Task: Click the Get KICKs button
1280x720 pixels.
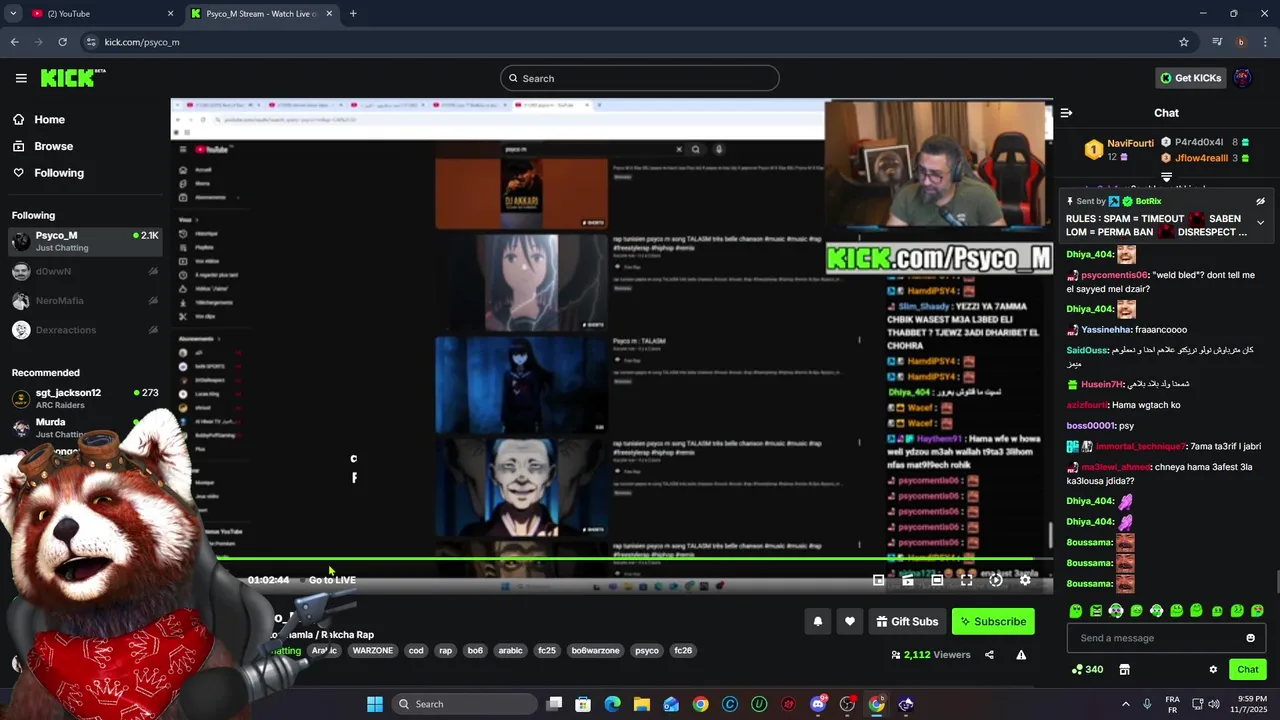Action: coord(1190,78)
